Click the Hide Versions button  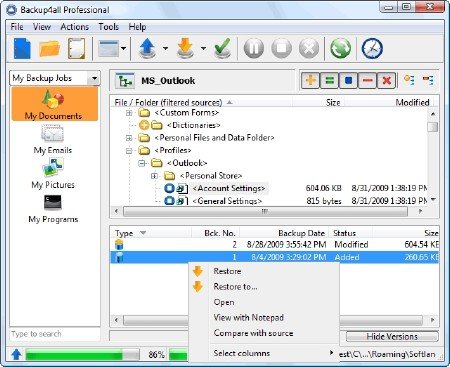(392, 337)
